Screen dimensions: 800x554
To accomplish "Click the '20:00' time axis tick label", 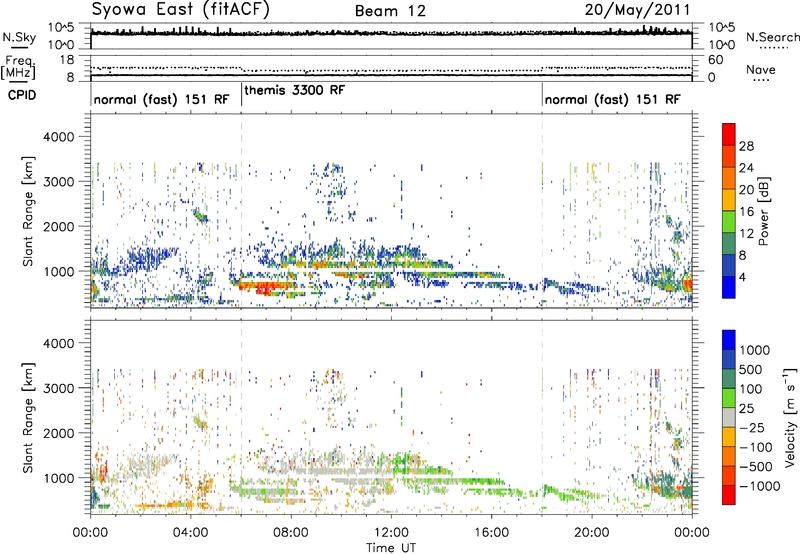I will 591,533.
